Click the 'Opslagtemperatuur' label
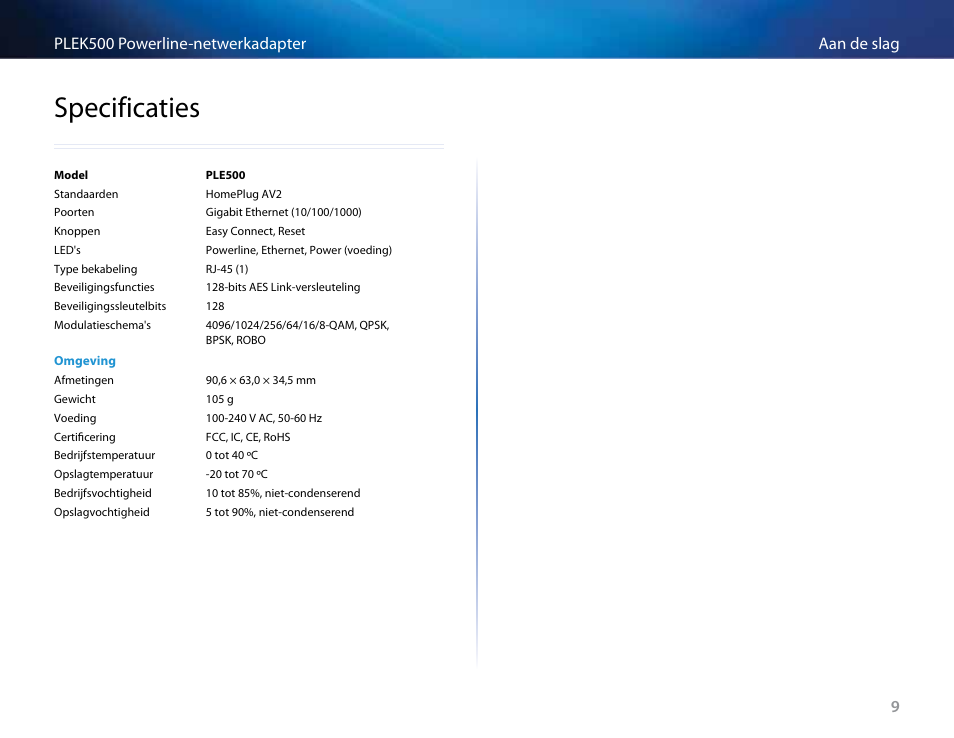This screenshot has width=954, height=738. [103, 474]
